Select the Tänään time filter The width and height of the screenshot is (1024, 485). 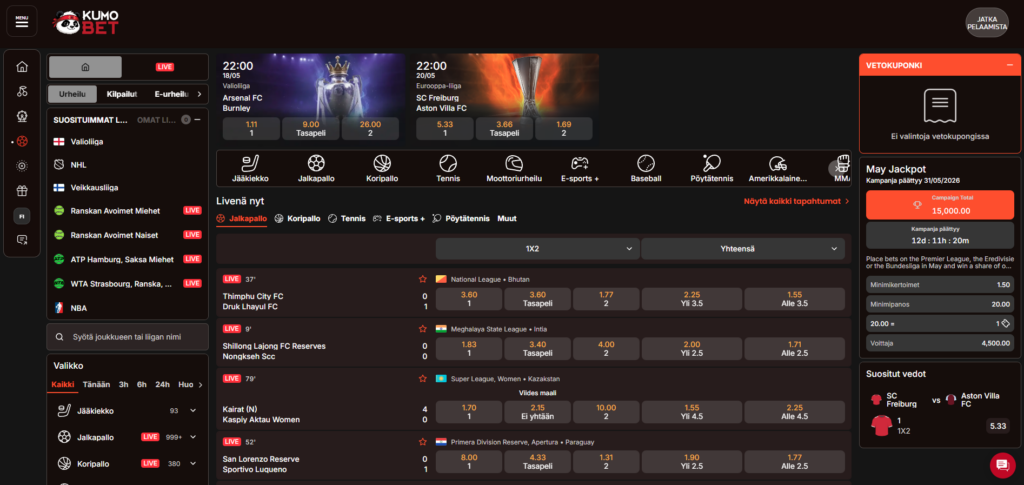(x=97, y=384)
